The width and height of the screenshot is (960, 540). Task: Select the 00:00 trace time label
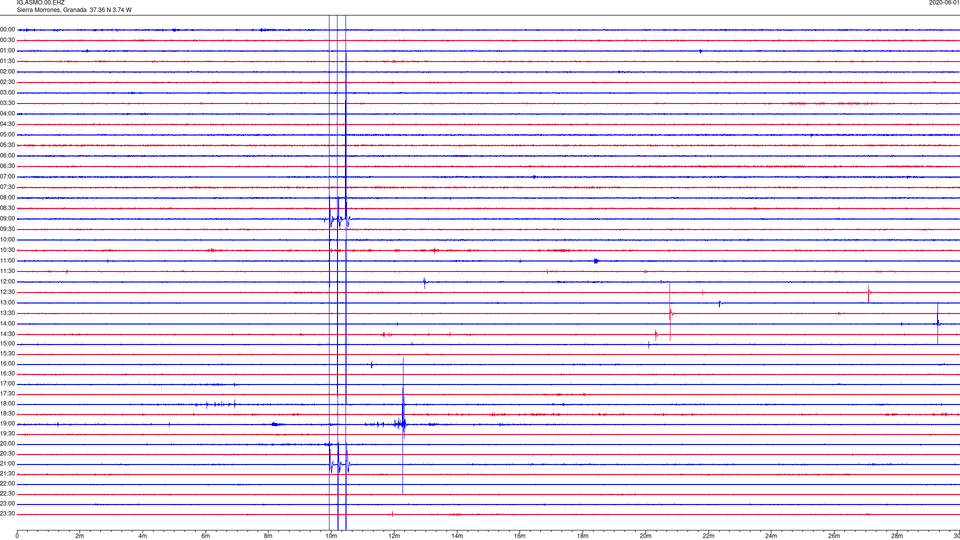pyautogui.click(x=7, y=29)
